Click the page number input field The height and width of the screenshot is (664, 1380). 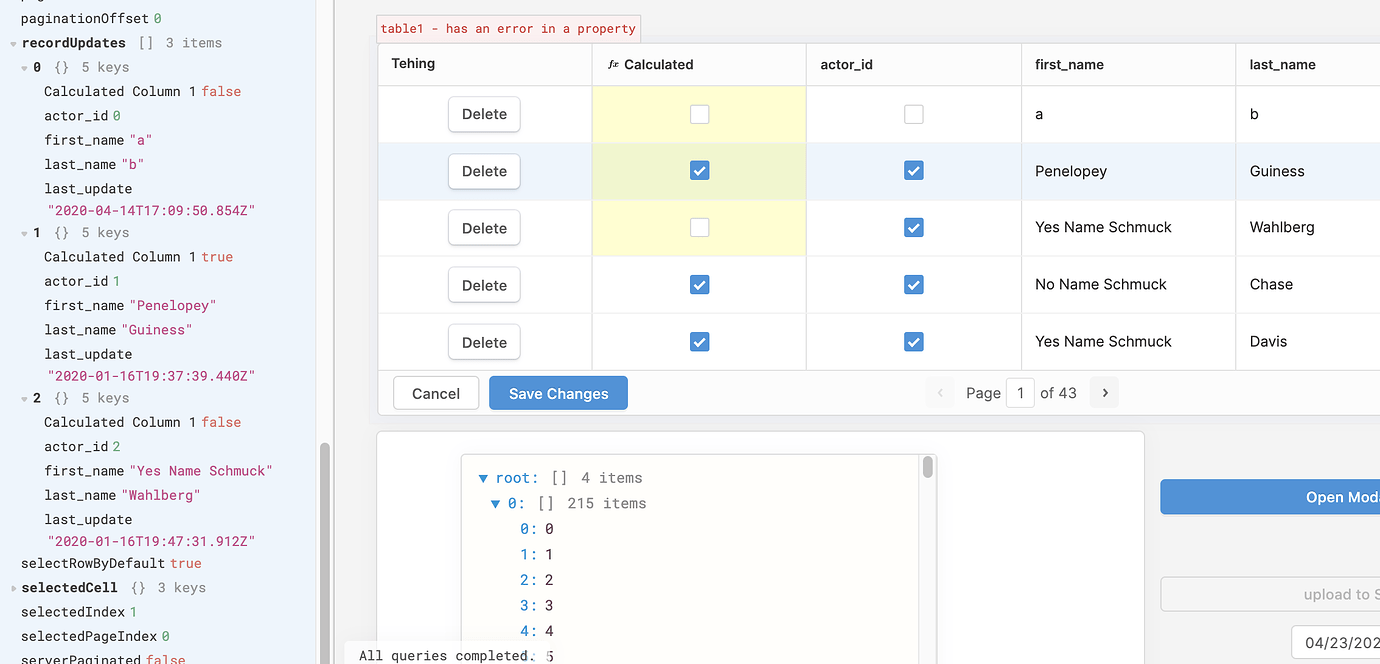pyautogui.click(x=1020, y=392)
